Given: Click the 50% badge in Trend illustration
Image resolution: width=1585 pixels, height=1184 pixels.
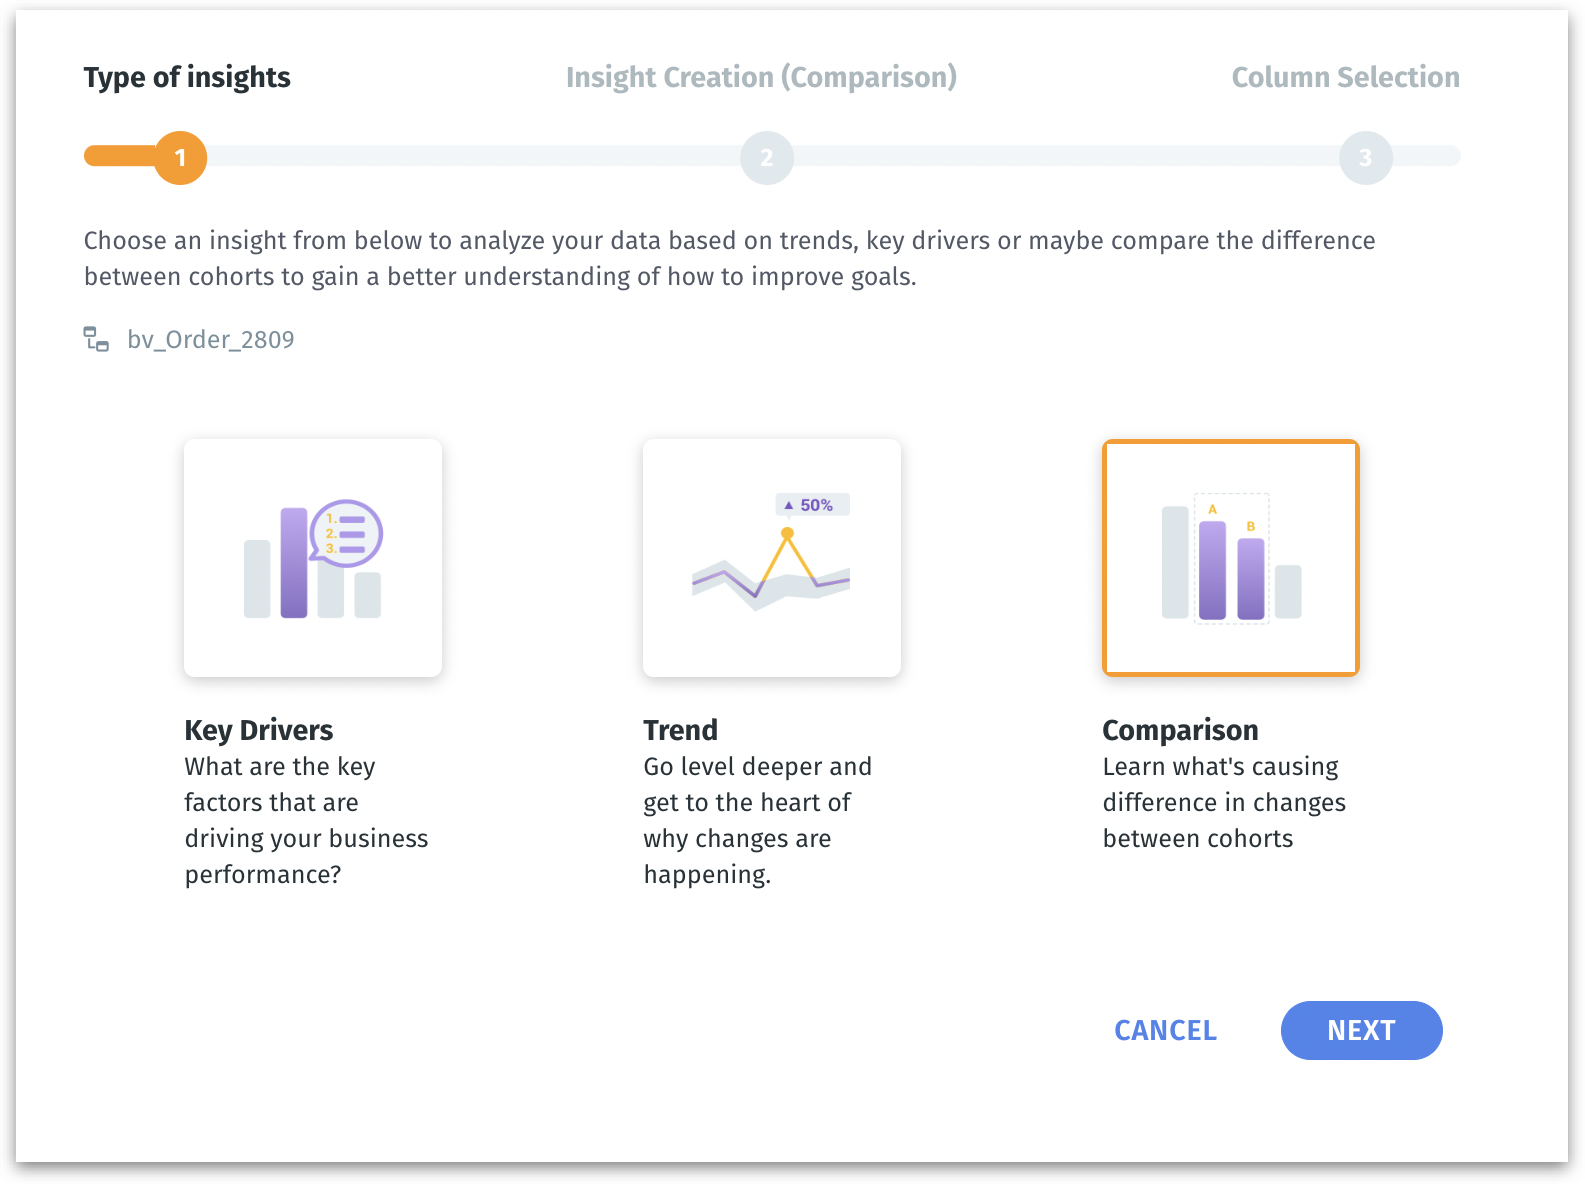Looking at the screenshot, I should click(x=812, y=505).
